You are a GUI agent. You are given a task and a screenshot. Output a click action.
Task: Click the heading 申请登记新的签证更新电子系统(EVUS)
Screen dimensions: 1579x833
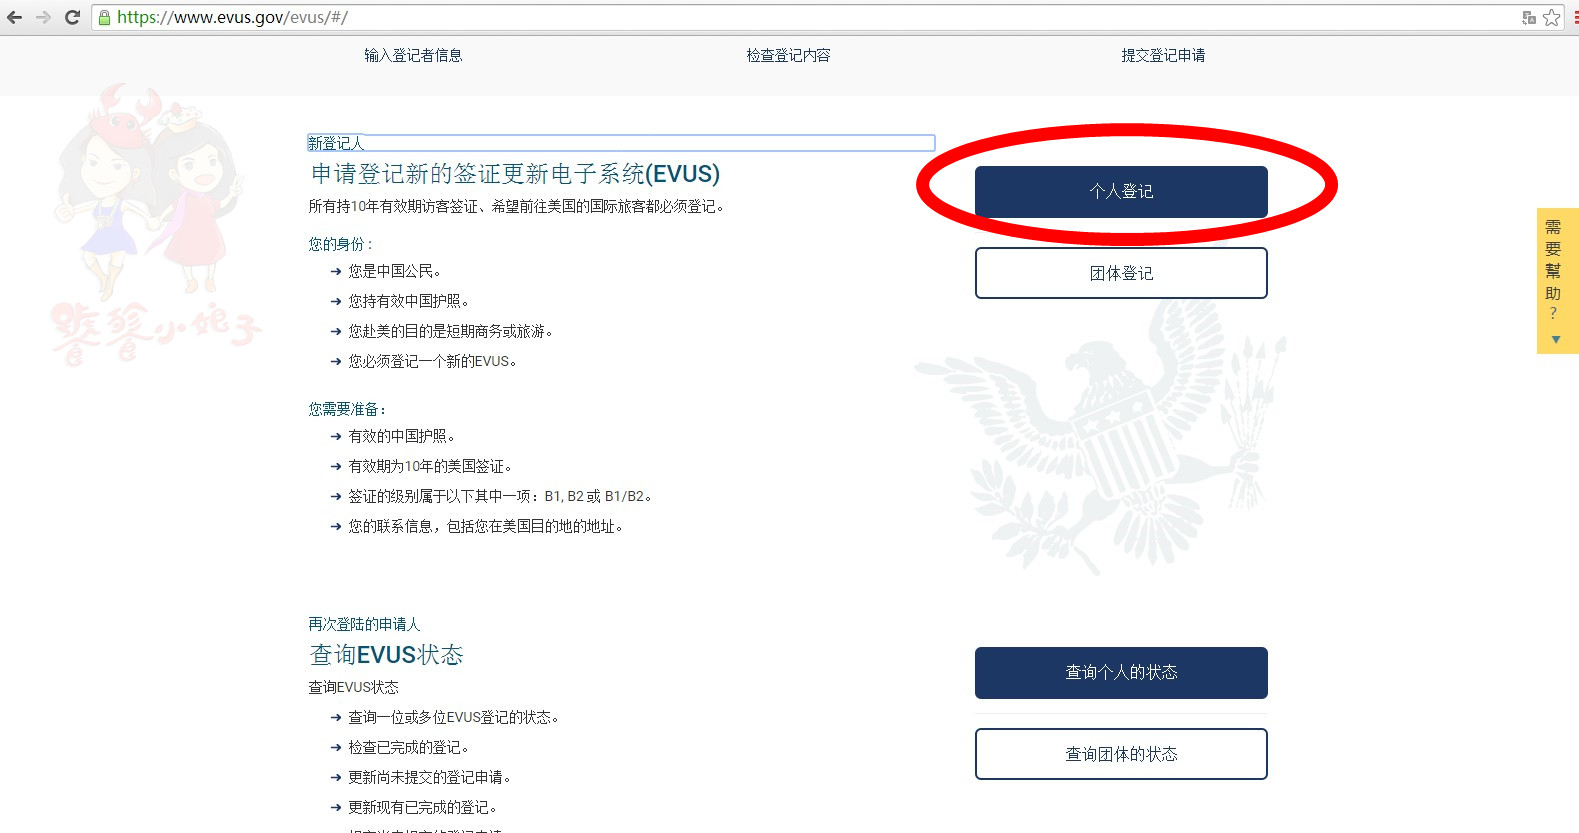(515, 174)
